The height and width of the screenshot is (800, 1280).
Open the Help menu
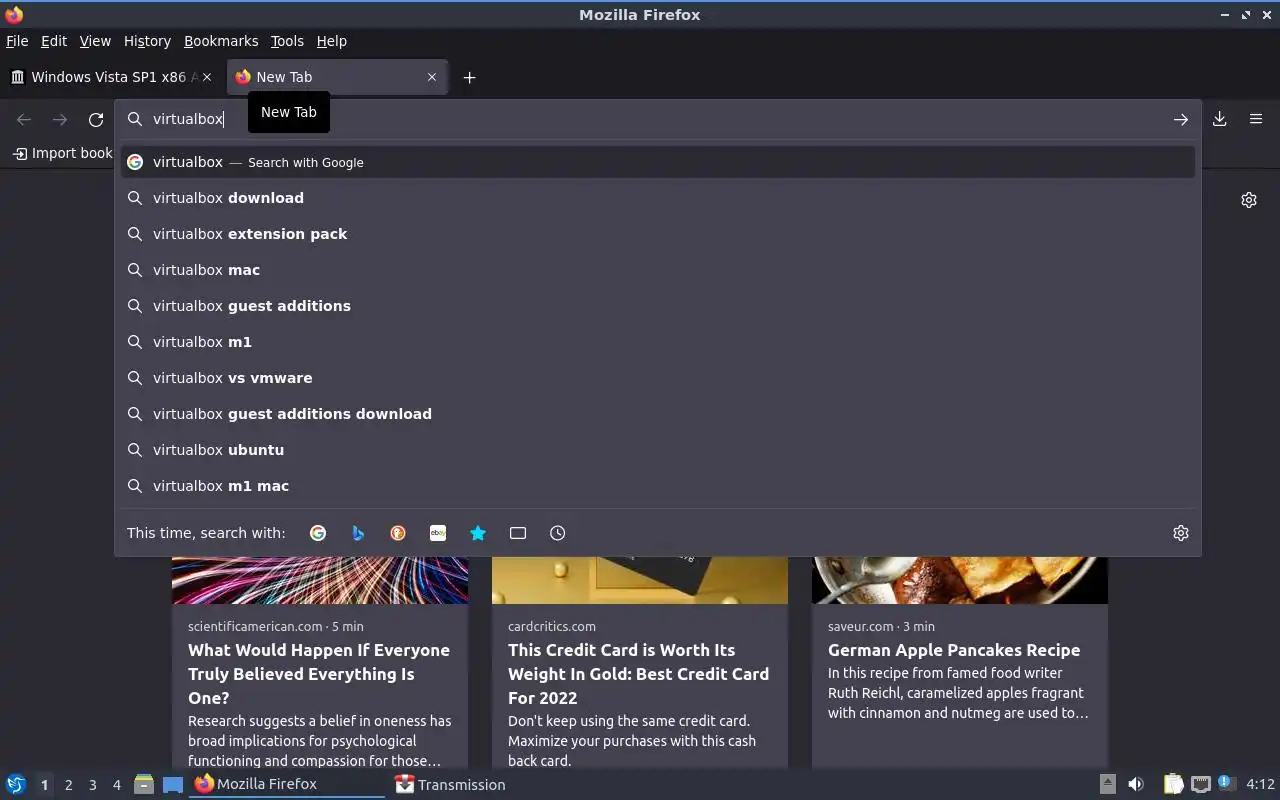coord(332,41)
